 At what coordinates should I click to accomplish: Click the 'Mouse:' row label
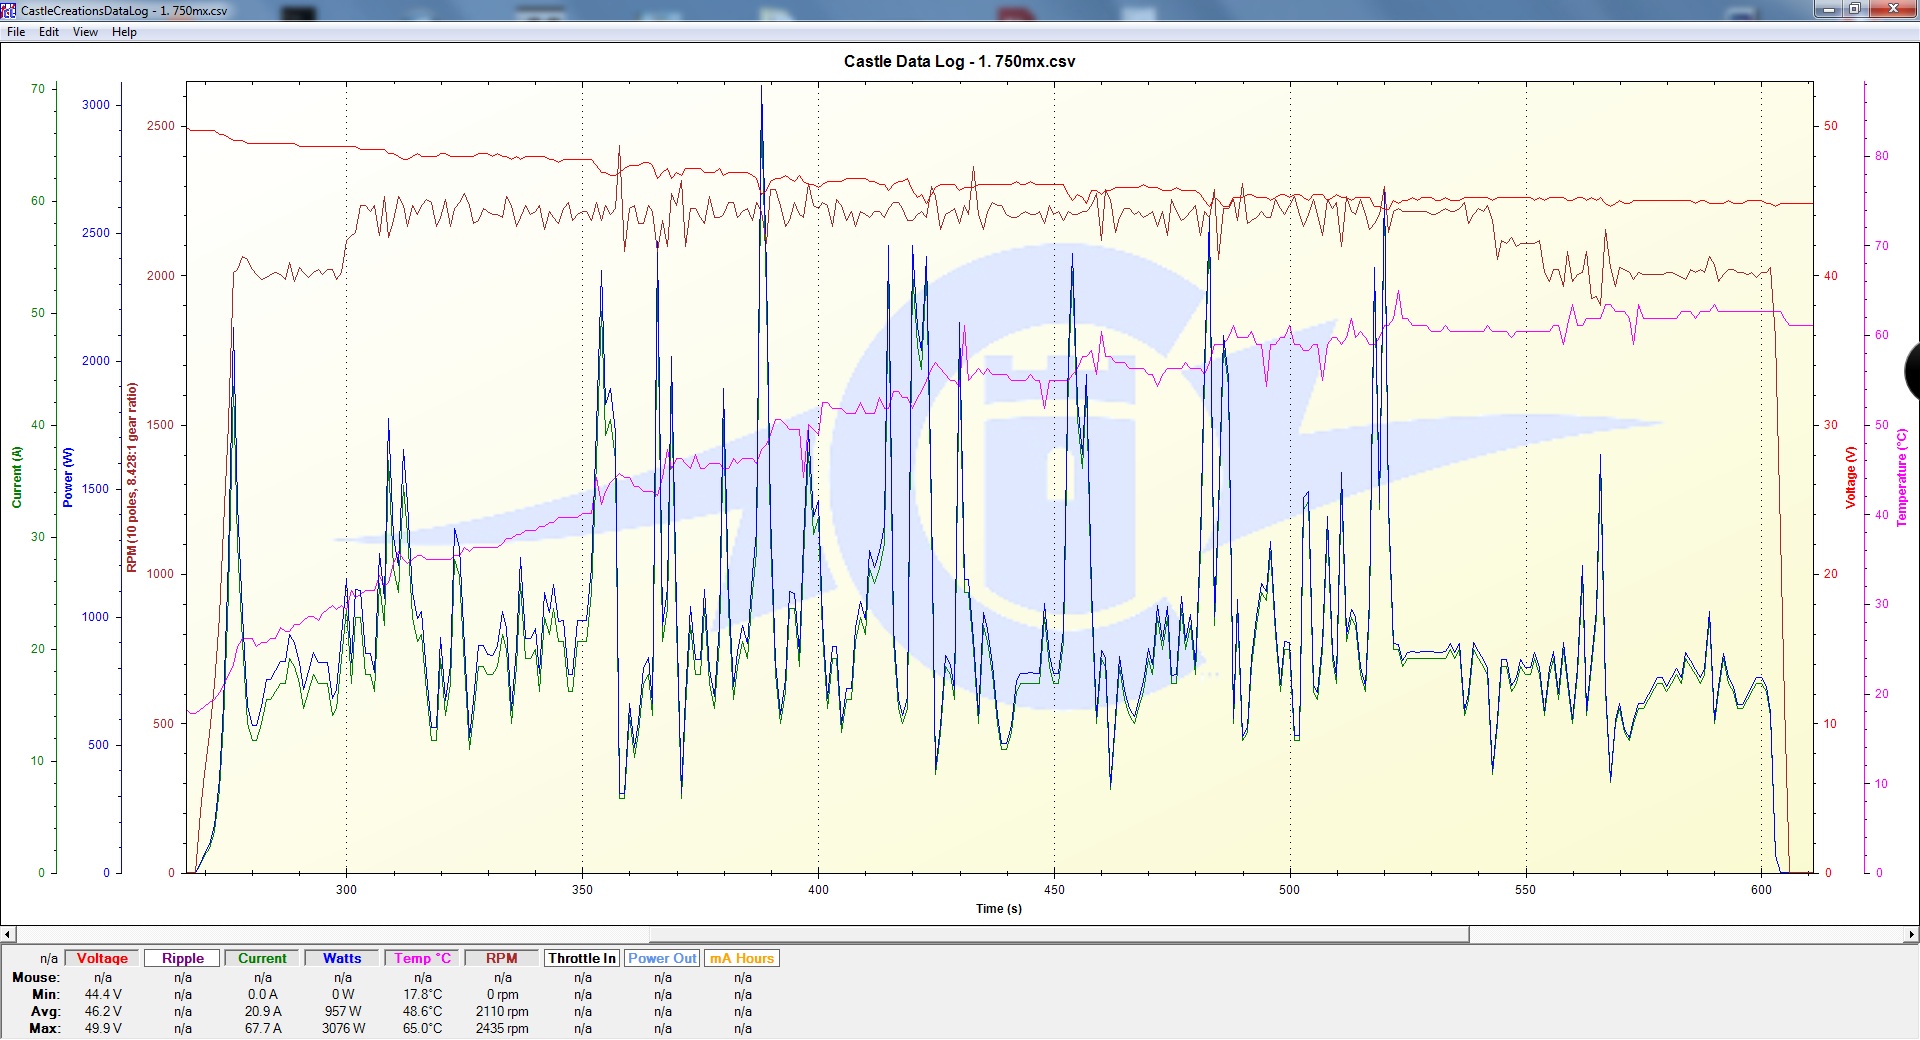pyautogui.click(x=36, y=977)
